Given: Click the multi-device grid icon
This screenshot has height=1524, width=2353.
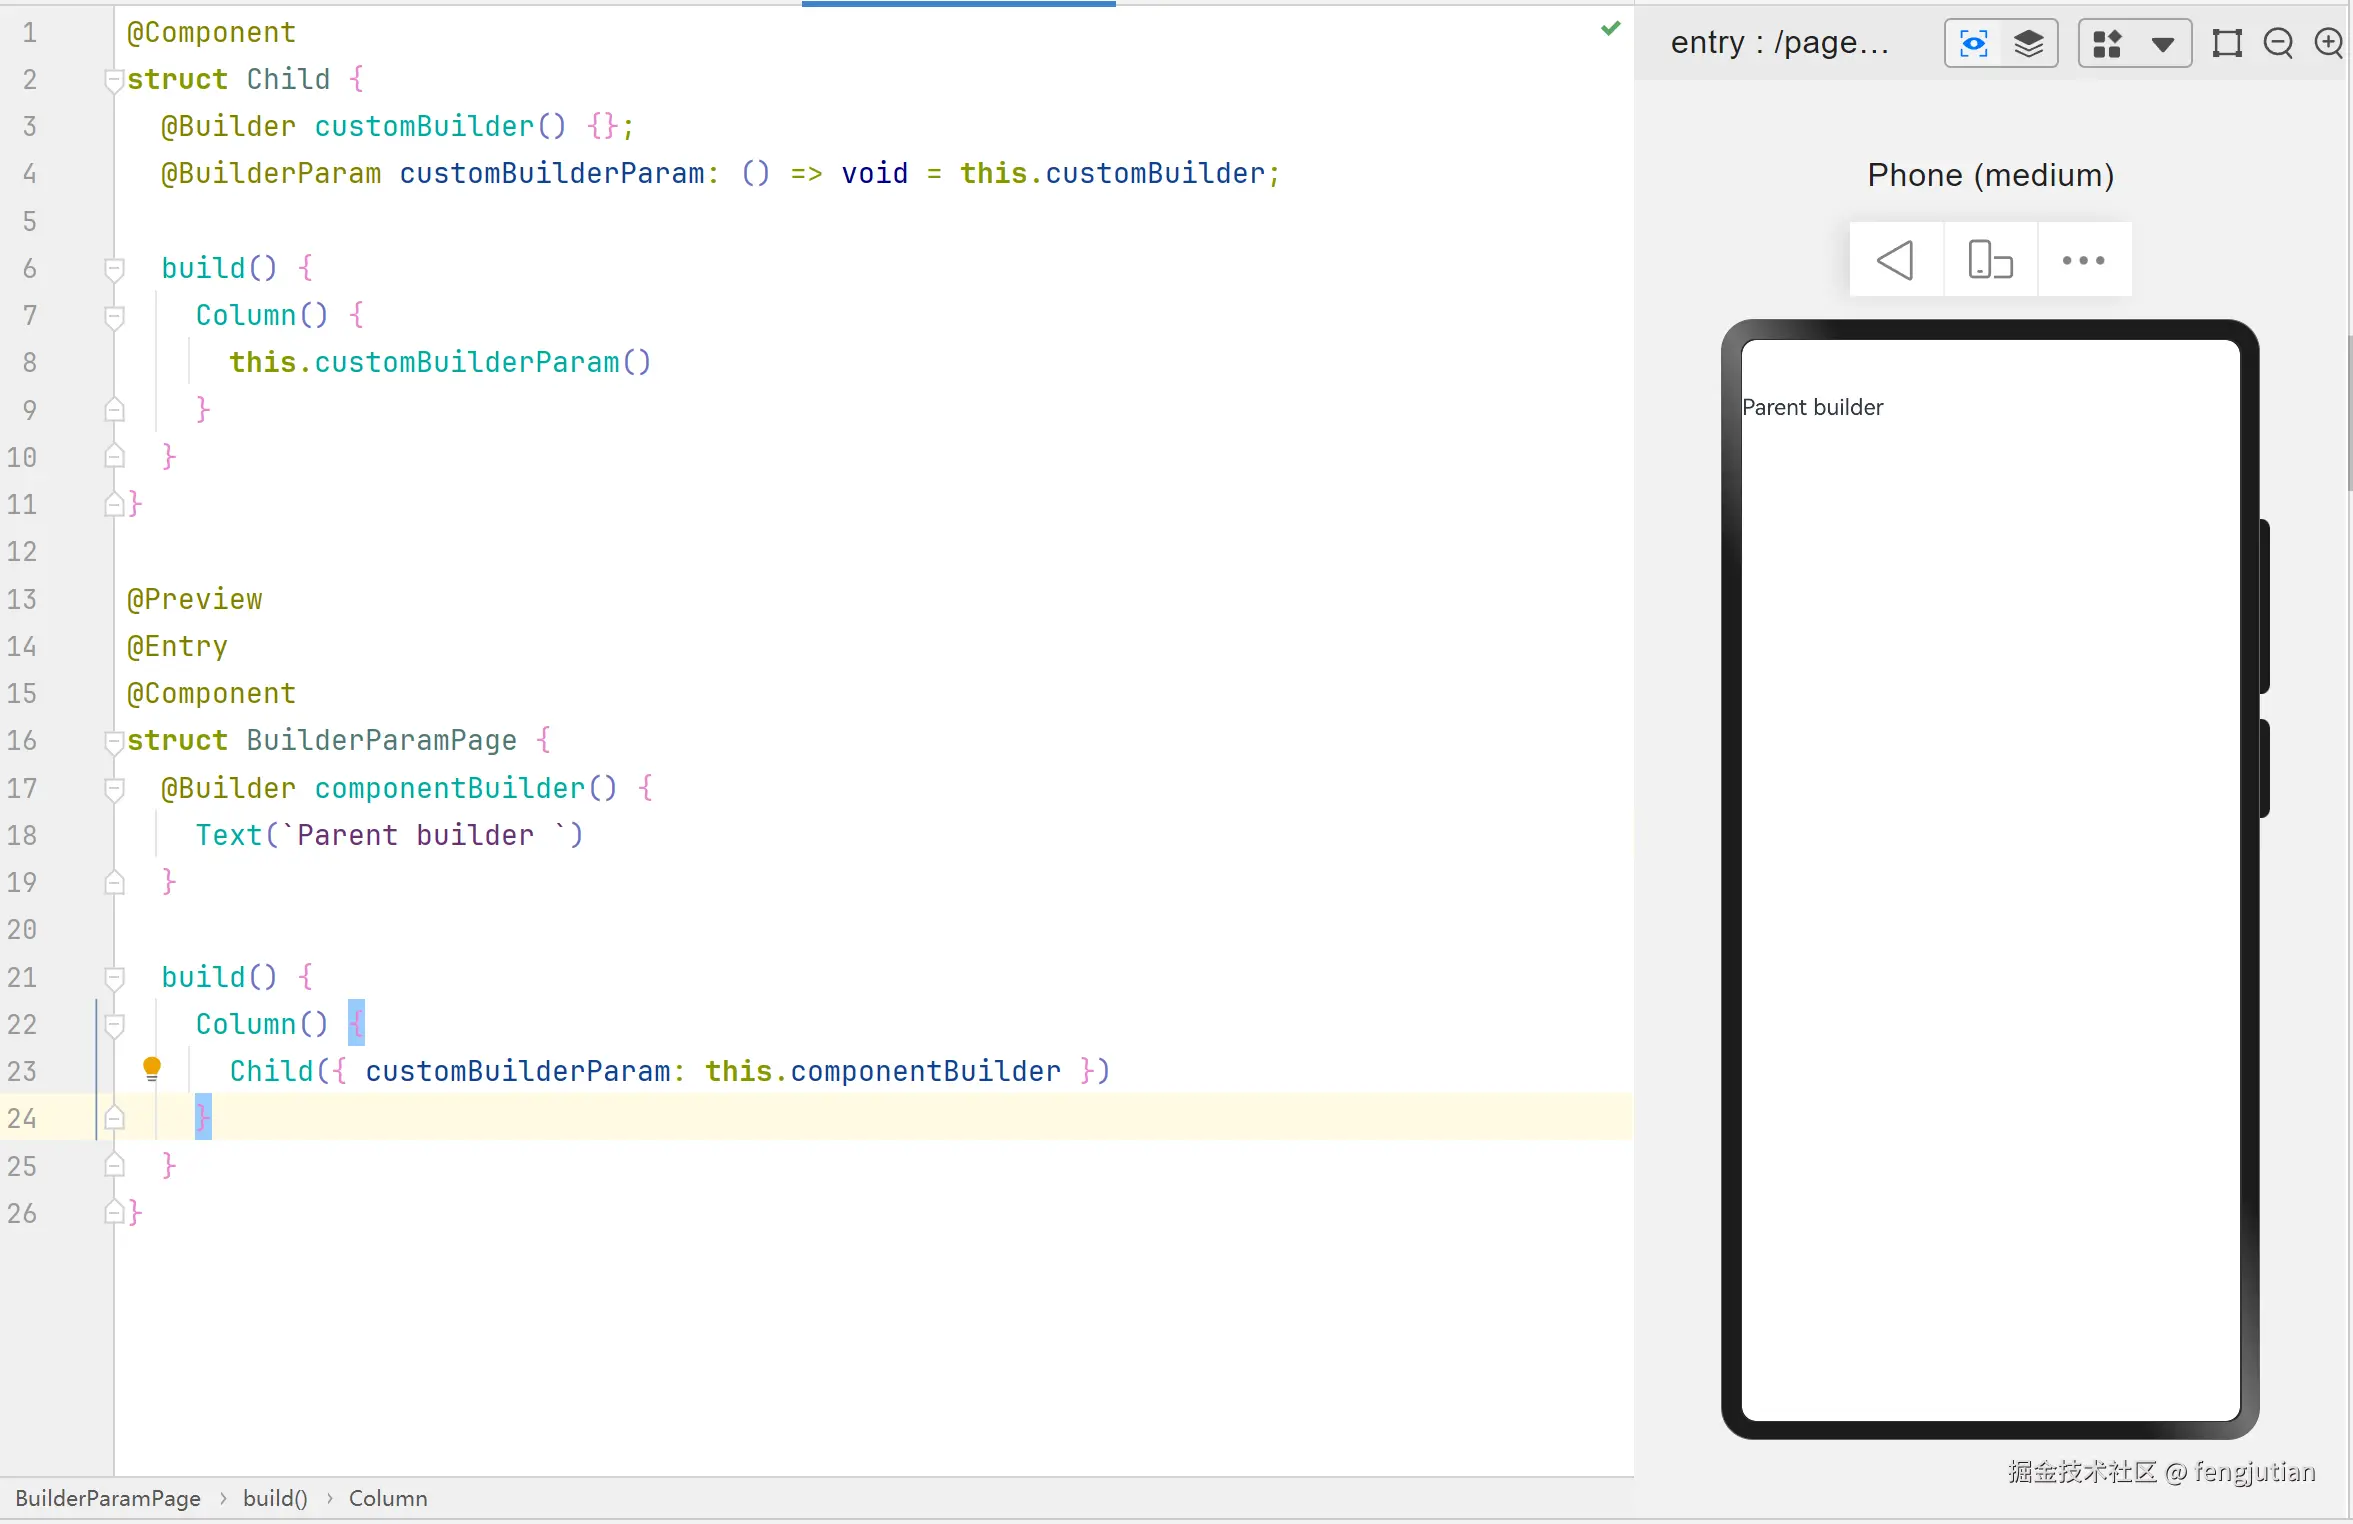Looking at the screenshot, I should pyautogui.click(x=2107, y=43).
